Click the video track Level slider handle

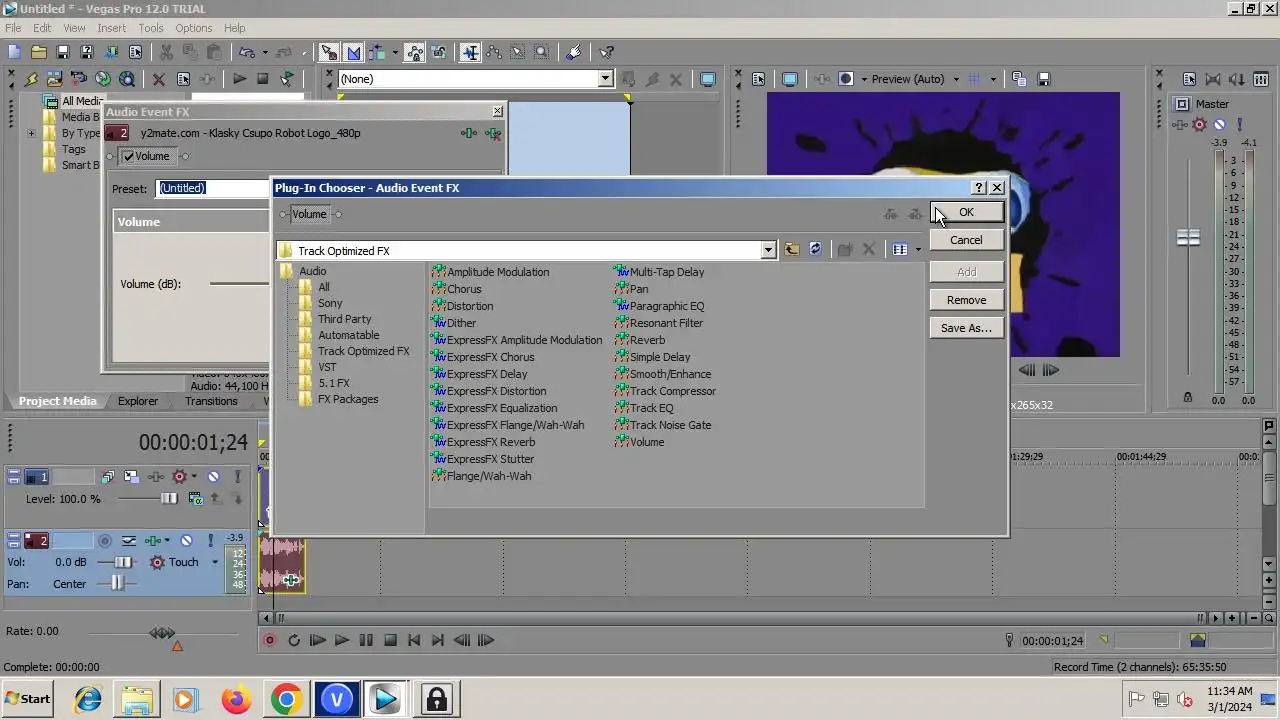click(x=169, y=499)
